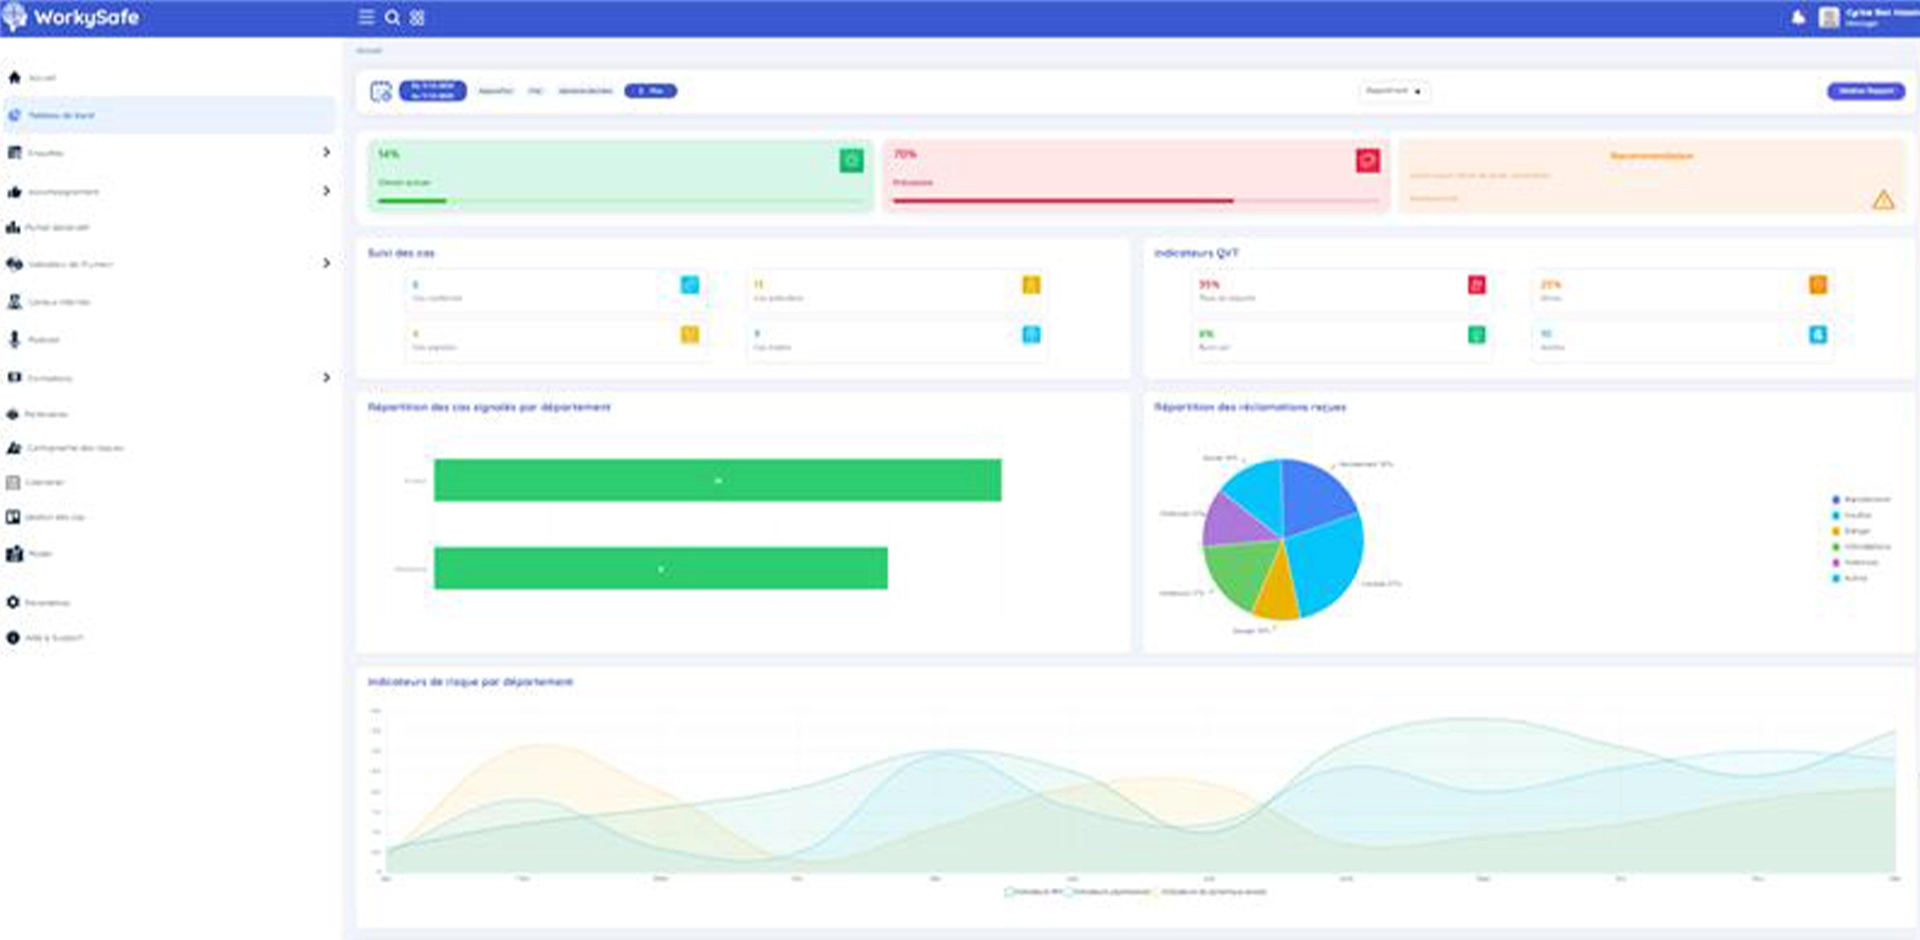Expand the Enquêtes sidebar submenu chevron
Image resolution: width=1920 pixels, height=940 pixels.
326,152
